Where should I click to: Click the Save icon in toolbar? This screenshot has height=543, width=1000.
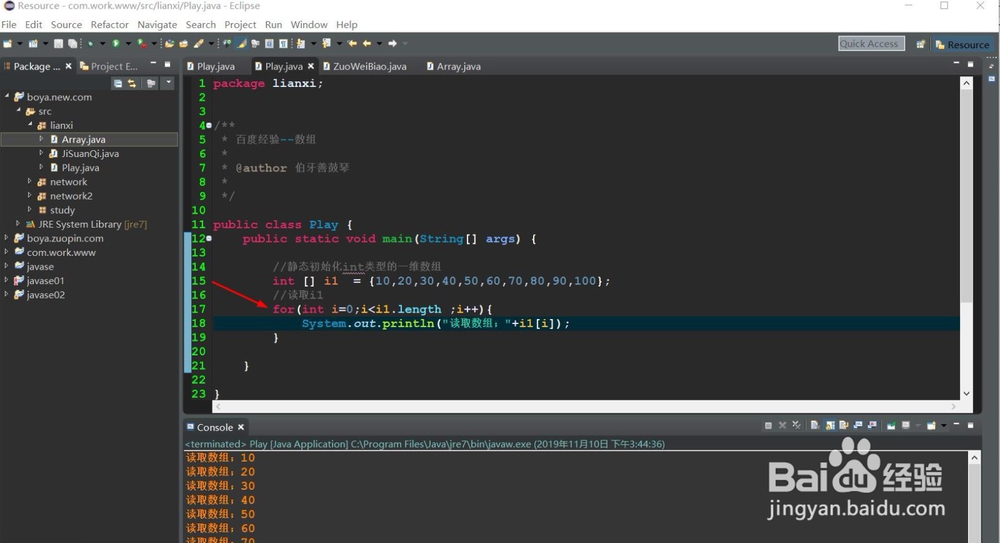coord(58,44)
